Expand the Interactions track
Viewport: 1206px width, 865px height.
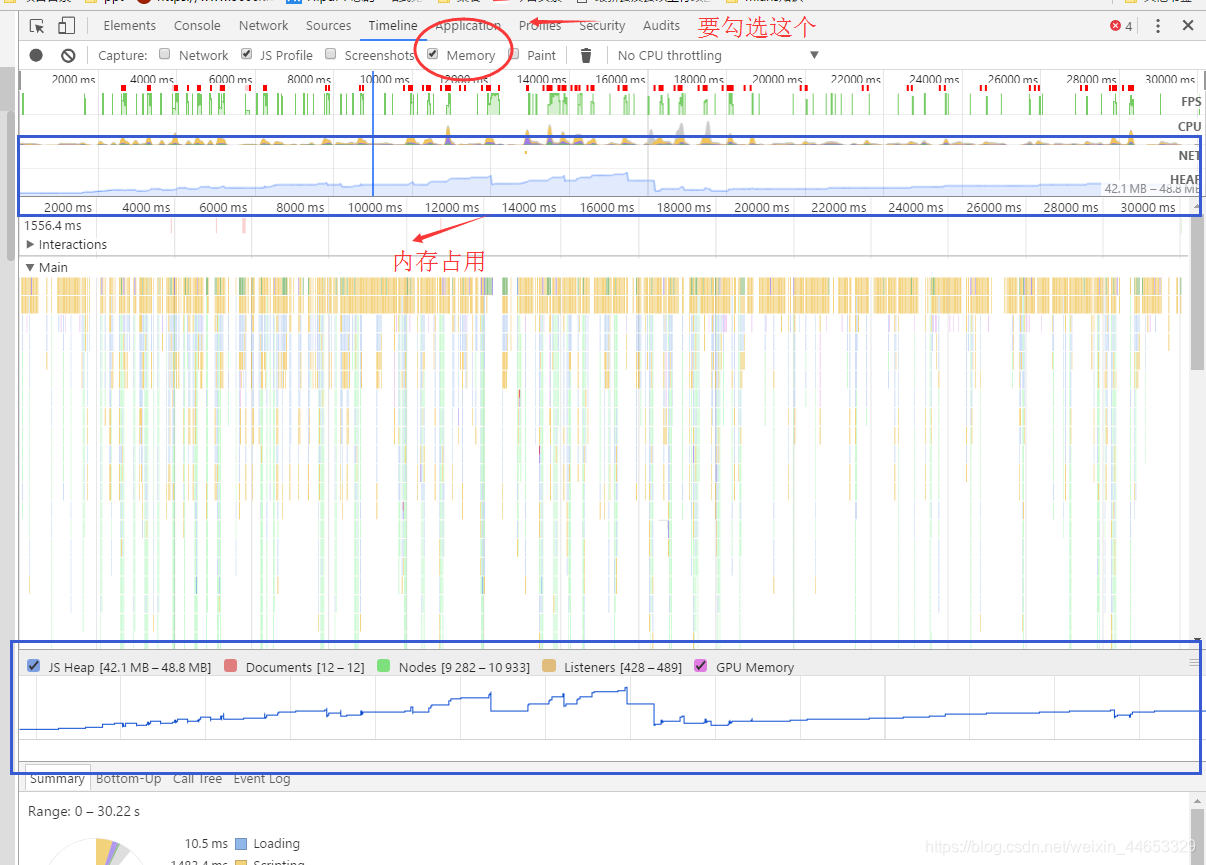coord(30,245)
